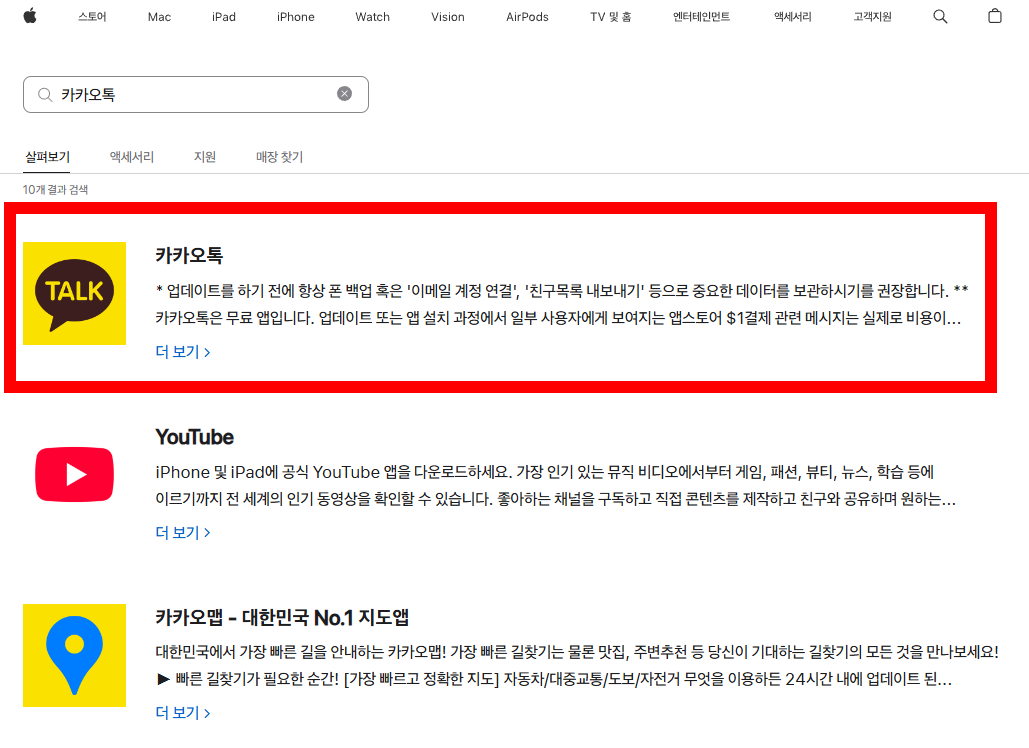Image resolution: width=1029 pixels, height=748 pixels.
Task: Open the Watch menu
Action: pos(373,16)
